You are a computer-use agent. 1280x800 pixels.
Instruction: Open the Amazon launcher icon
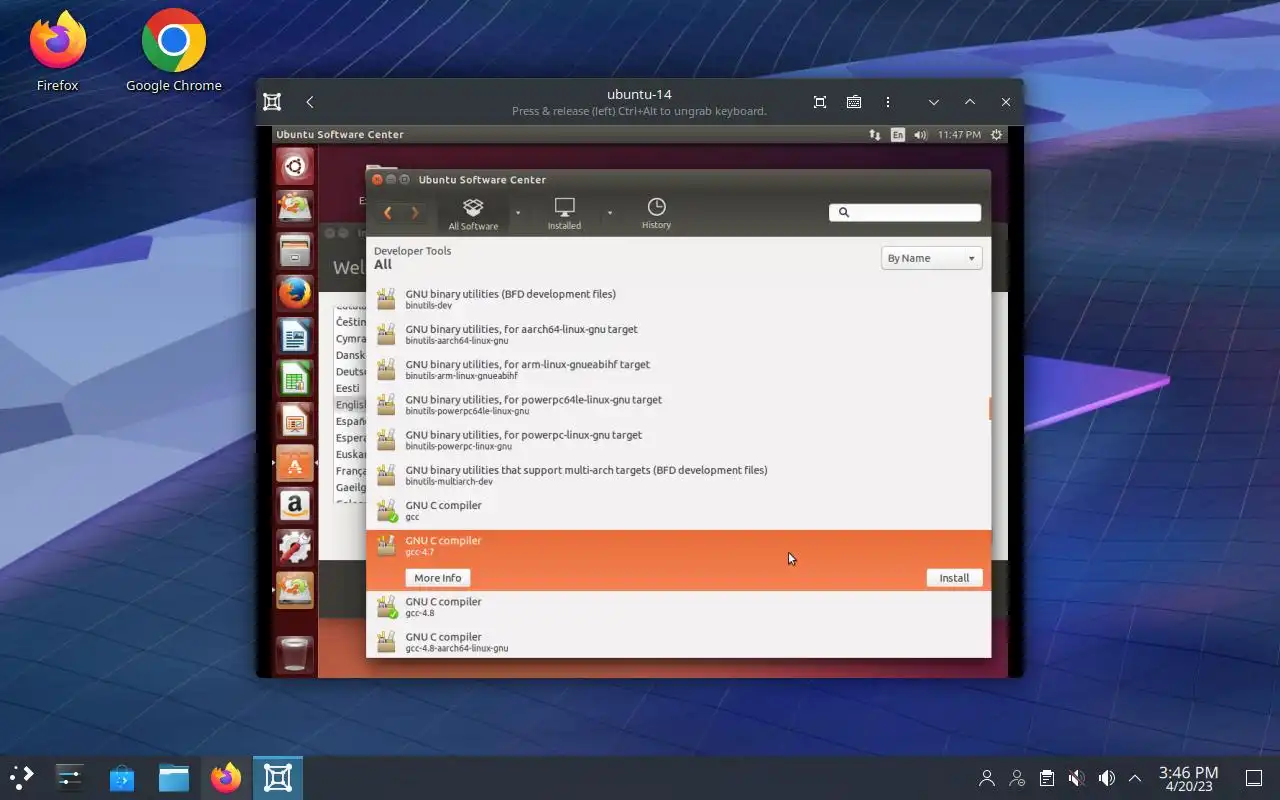pyautogui.click(x=295, y=505)
